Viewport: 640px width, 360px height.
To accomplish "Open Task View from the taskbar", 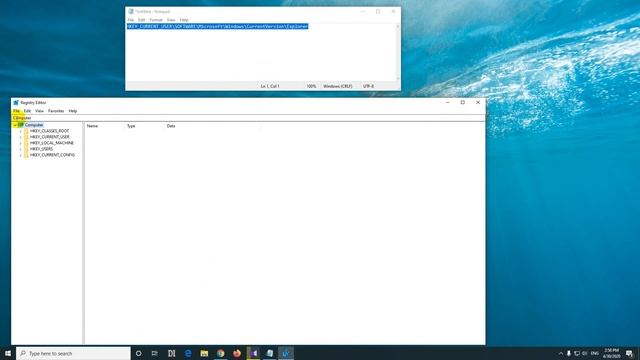I will 155,353.
